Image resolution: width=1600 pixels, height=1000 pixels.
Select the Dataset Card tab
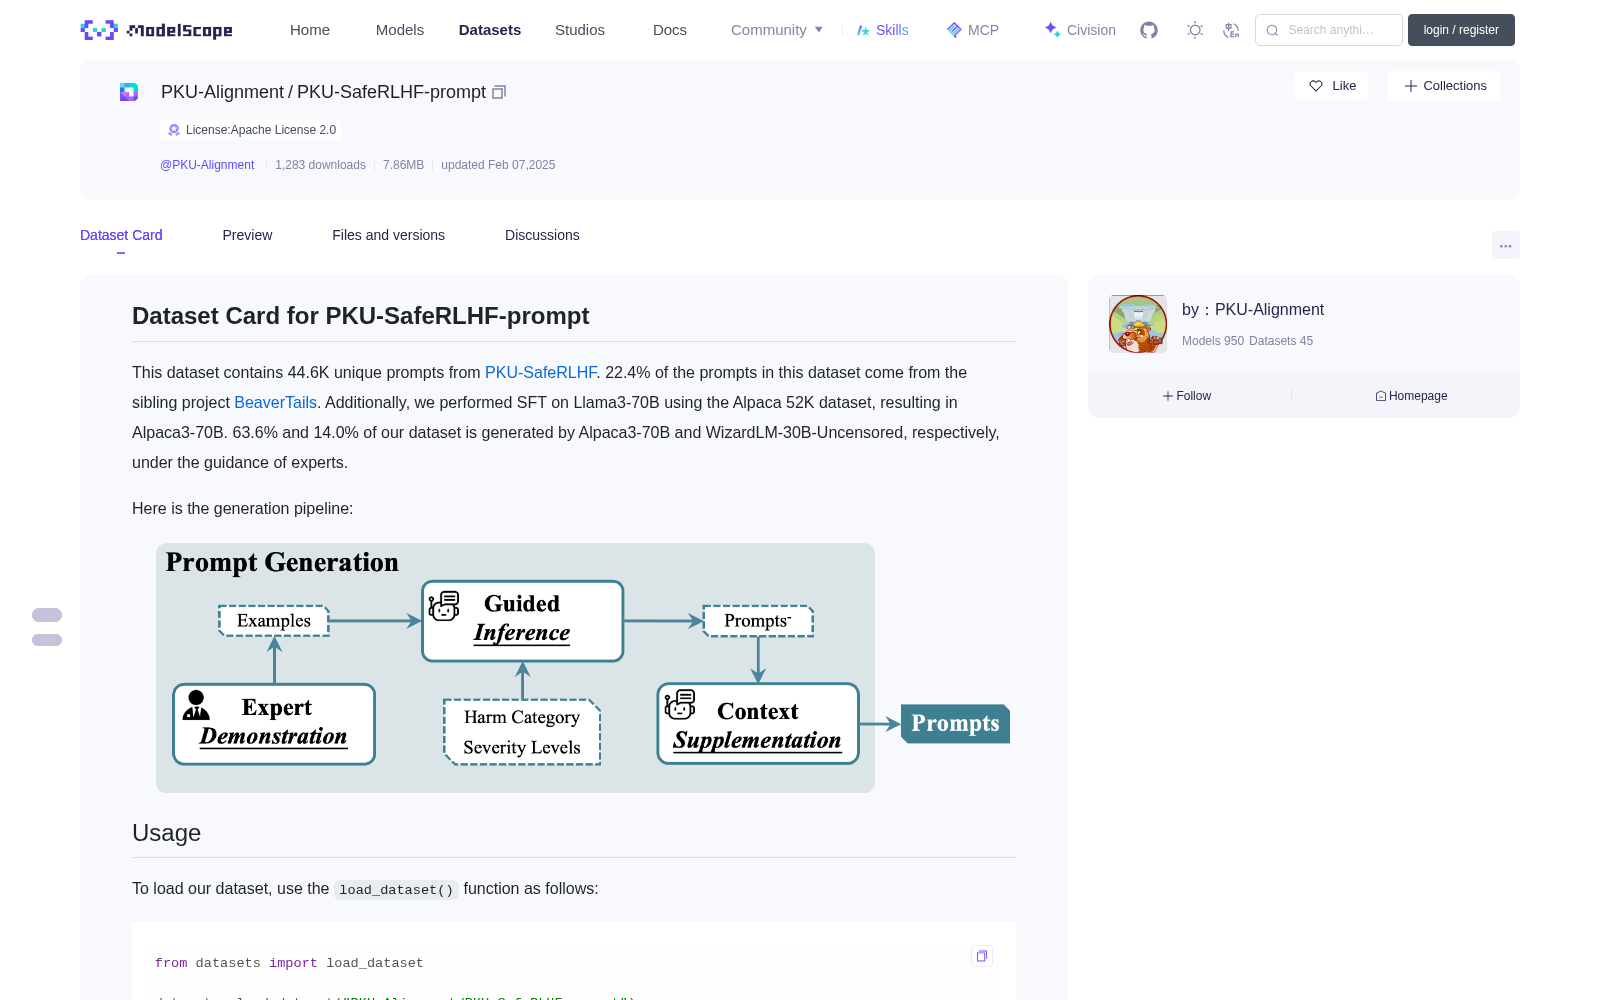[x=121, y=235]
